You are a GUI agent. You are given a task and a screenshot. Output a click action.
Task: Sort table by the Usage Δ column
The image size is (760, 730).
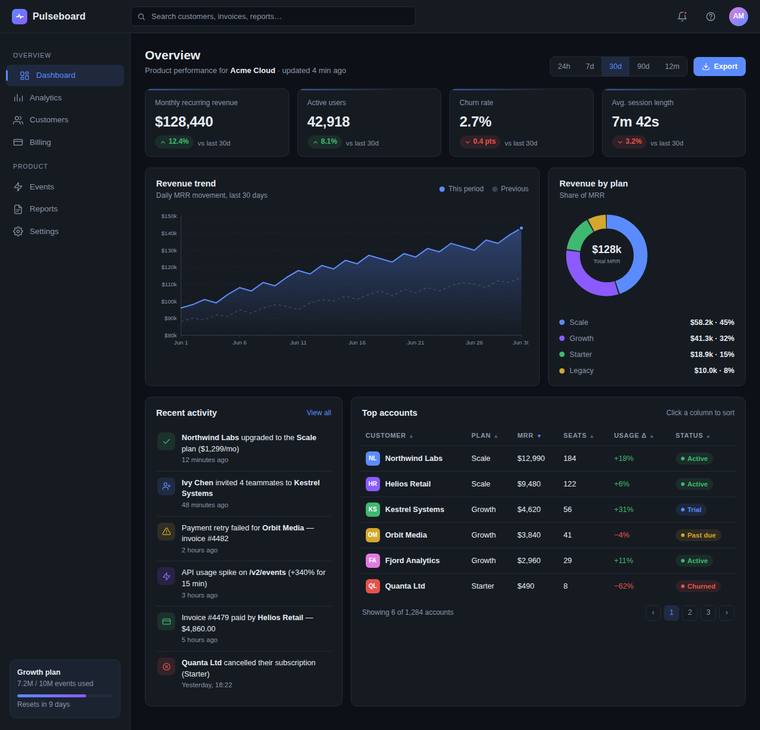click(x=633, y=436)
